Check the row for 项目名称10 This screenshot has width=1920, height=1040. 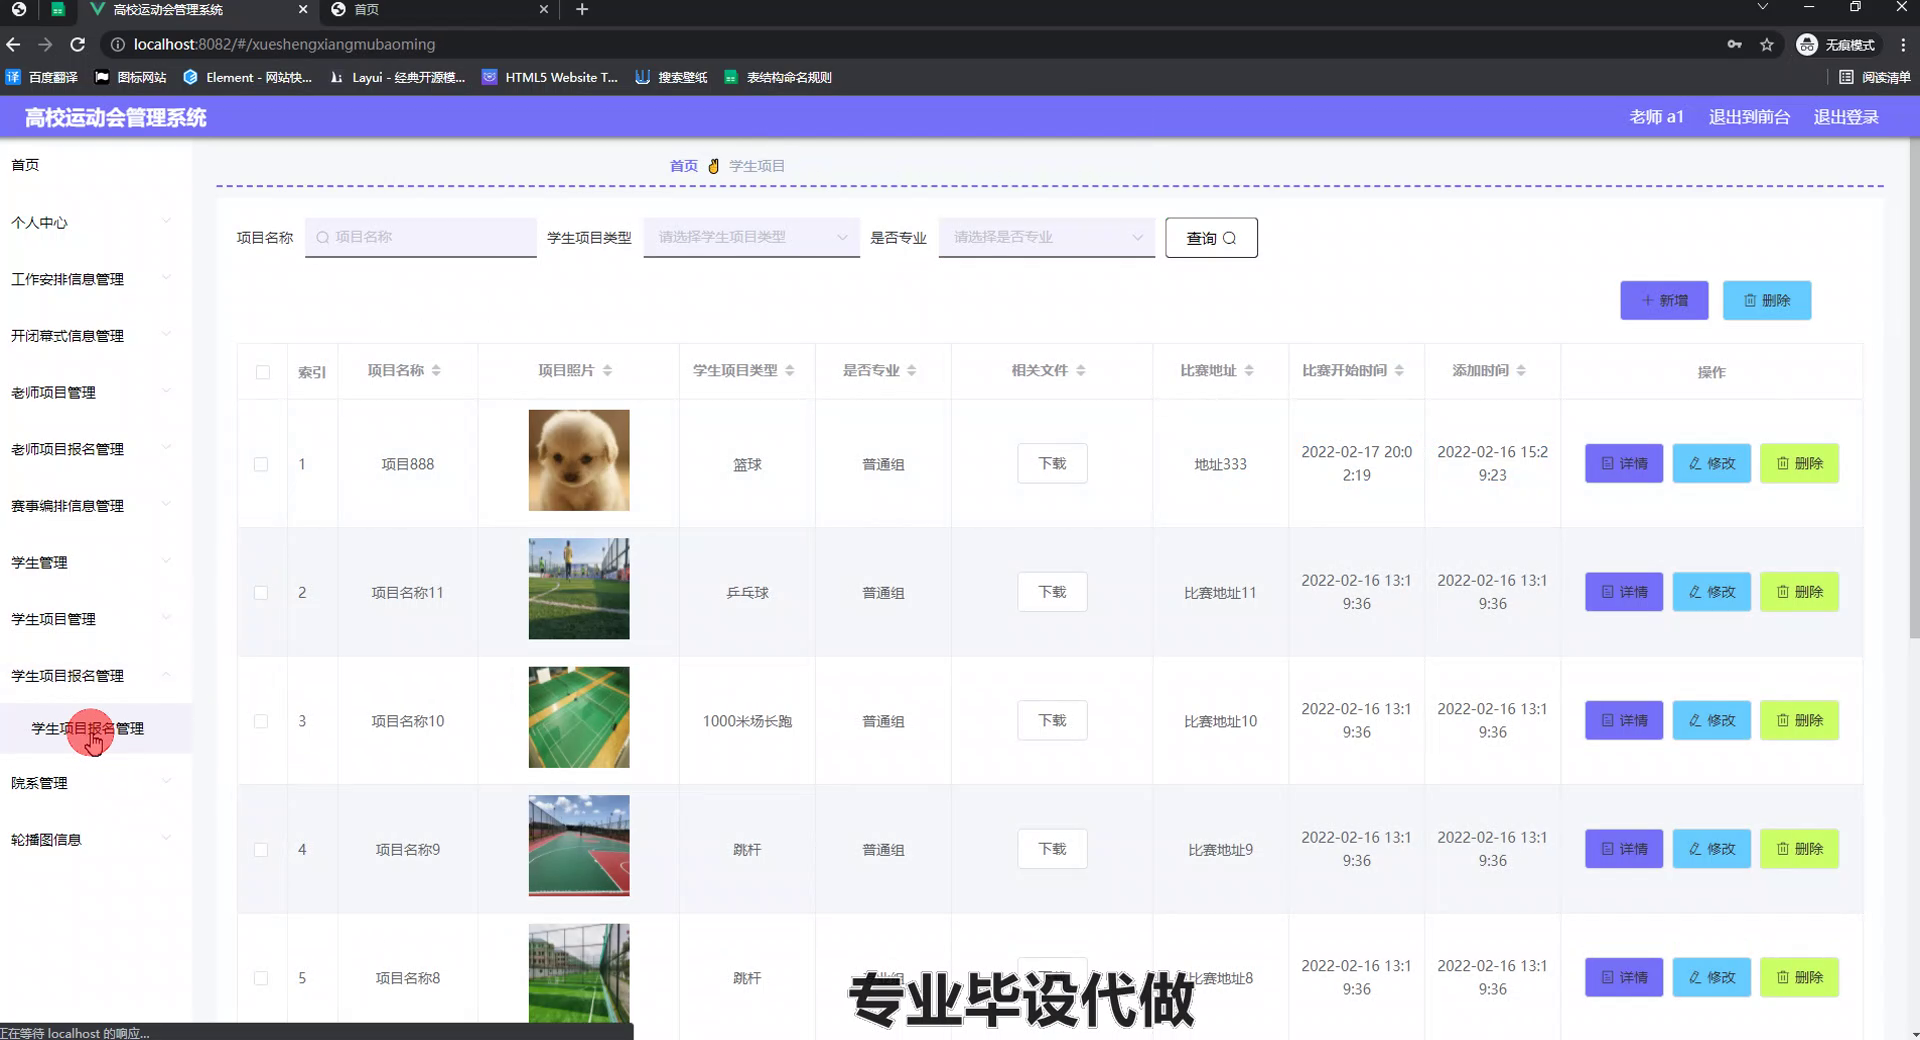pos(261,721)
